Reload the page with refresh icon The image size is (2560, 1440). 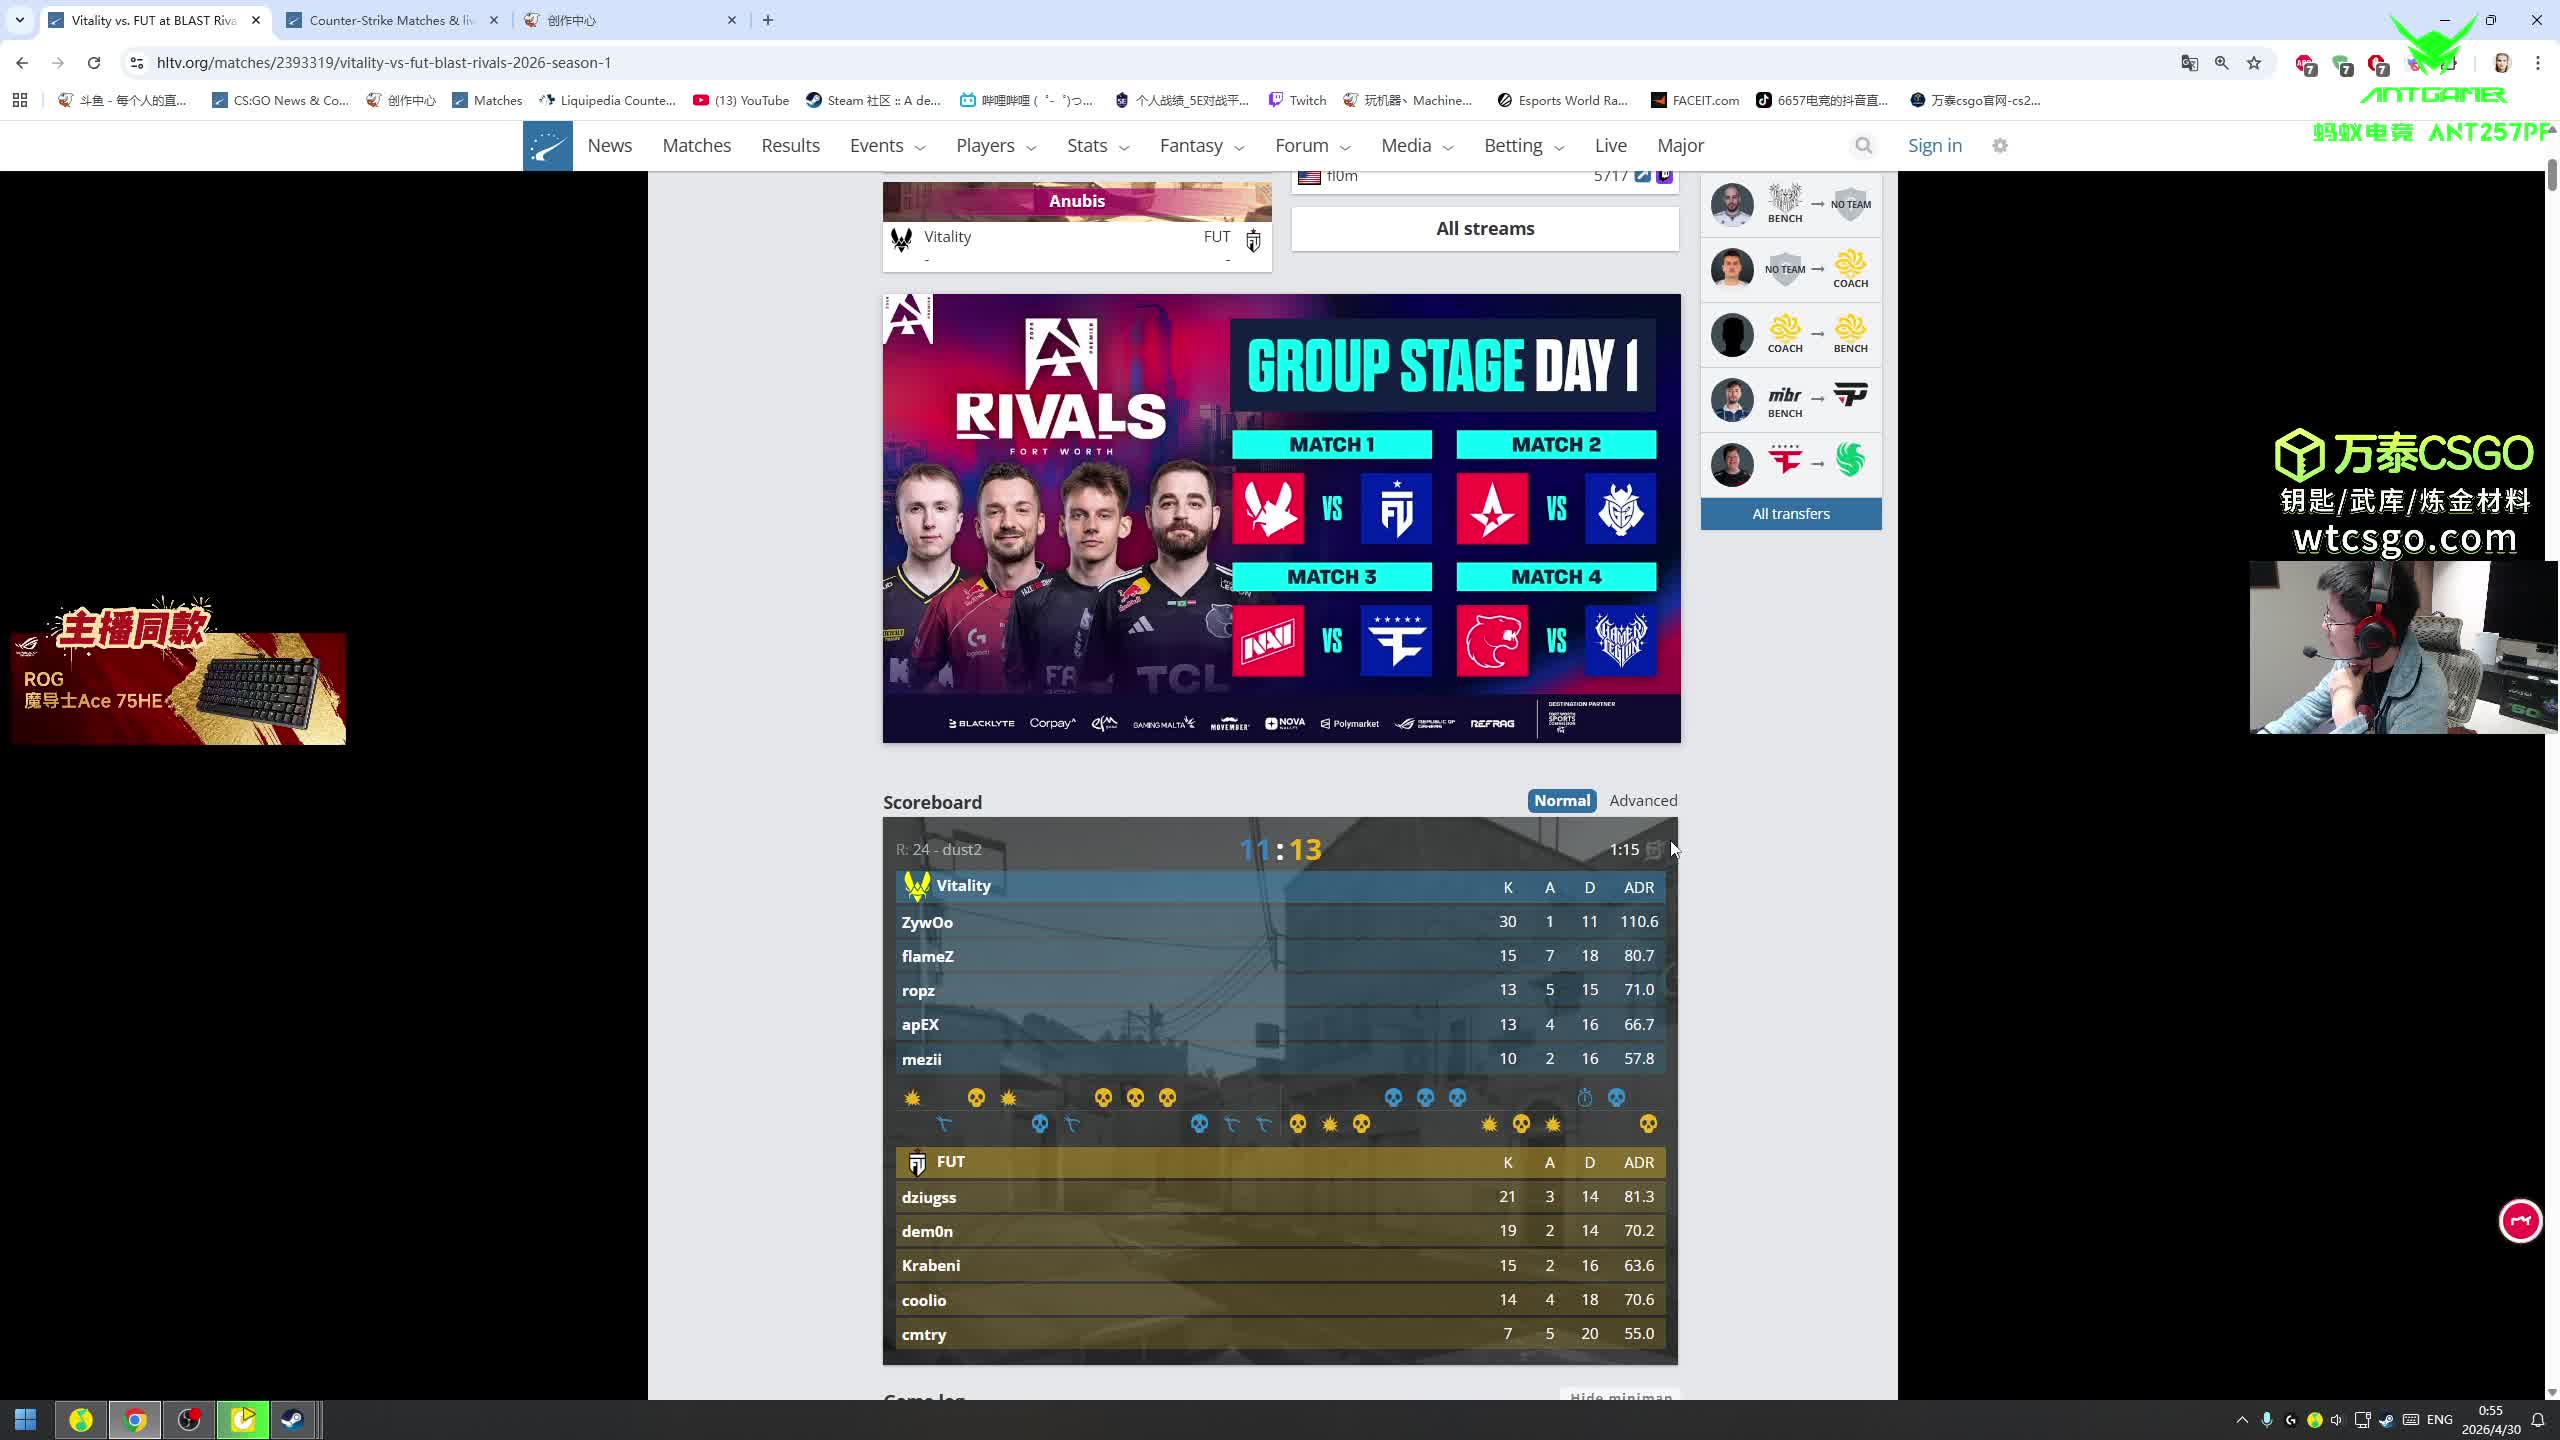pyautogui.click(x=94, y=63)
